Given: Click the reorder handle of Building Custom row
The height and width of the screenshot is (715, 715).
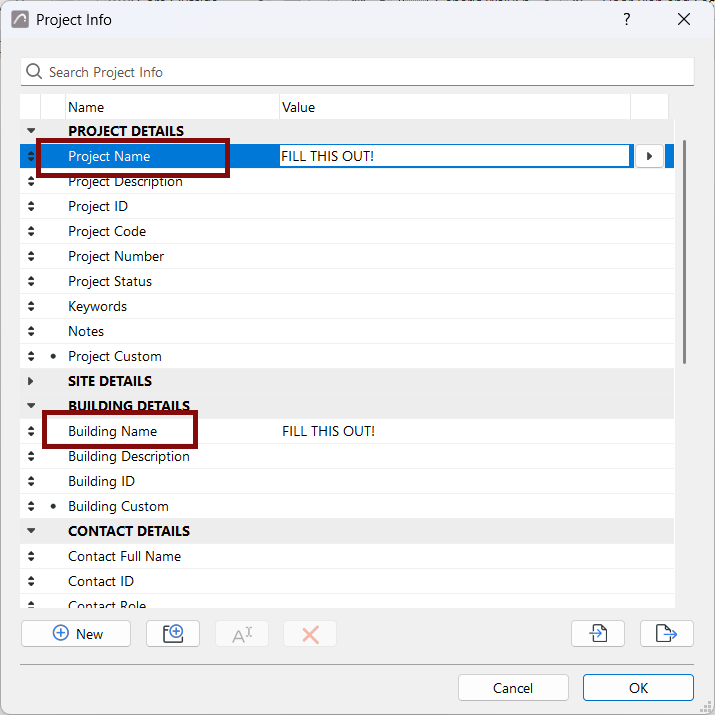Looking at the screenshot, I should click(x=31, y=506).
